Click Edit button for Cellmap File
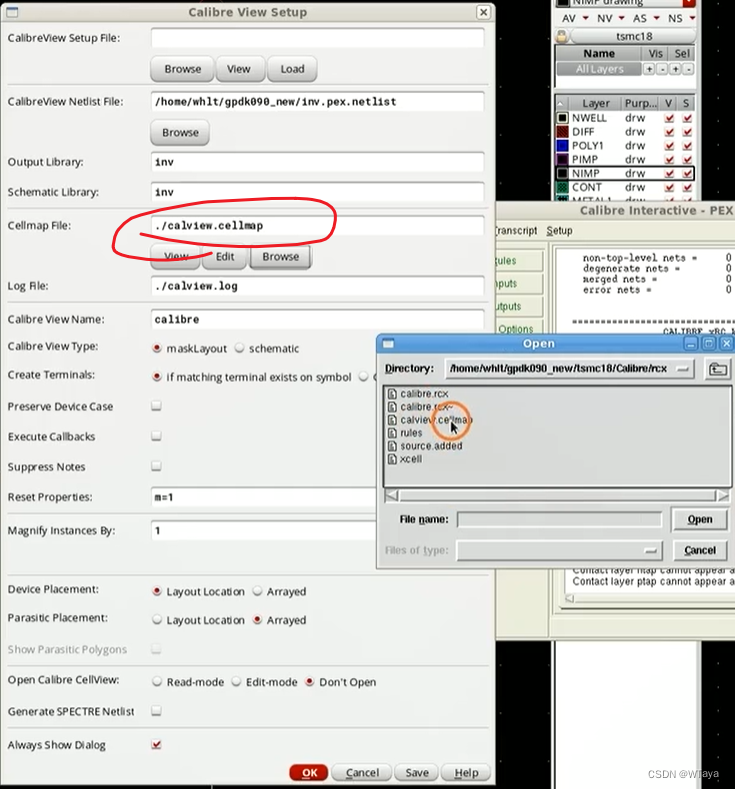Image resolution: width=735 pixels, height=789 pixels. tap(225, 257)
